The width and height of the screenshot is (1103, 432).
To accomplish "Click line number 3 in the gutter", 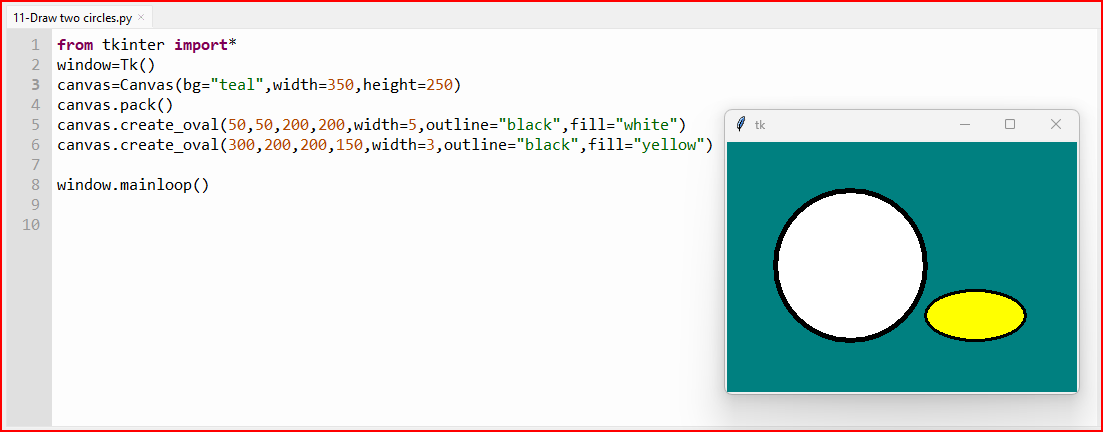I will 35,85.
